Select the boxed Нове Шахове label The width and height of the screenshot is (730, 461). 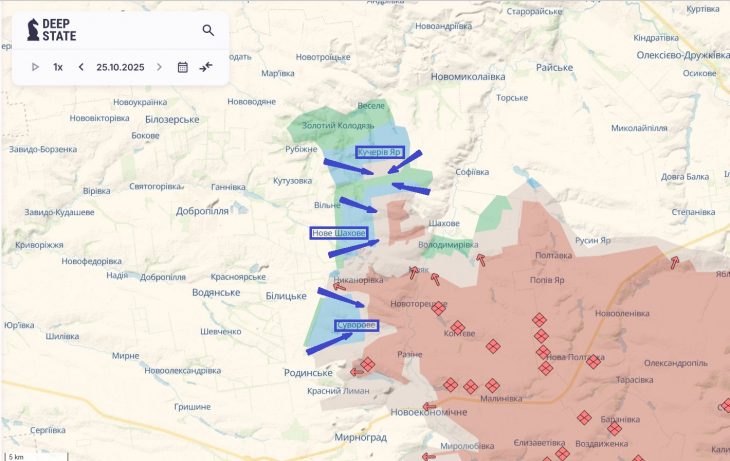coord(338,233)
